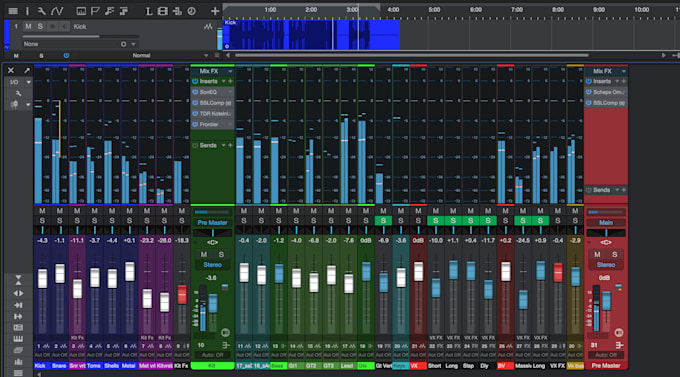This screenshot has width=680, height=377.
Task: Click Auto: Off on Kit bus channel
Action: (212, 355)
